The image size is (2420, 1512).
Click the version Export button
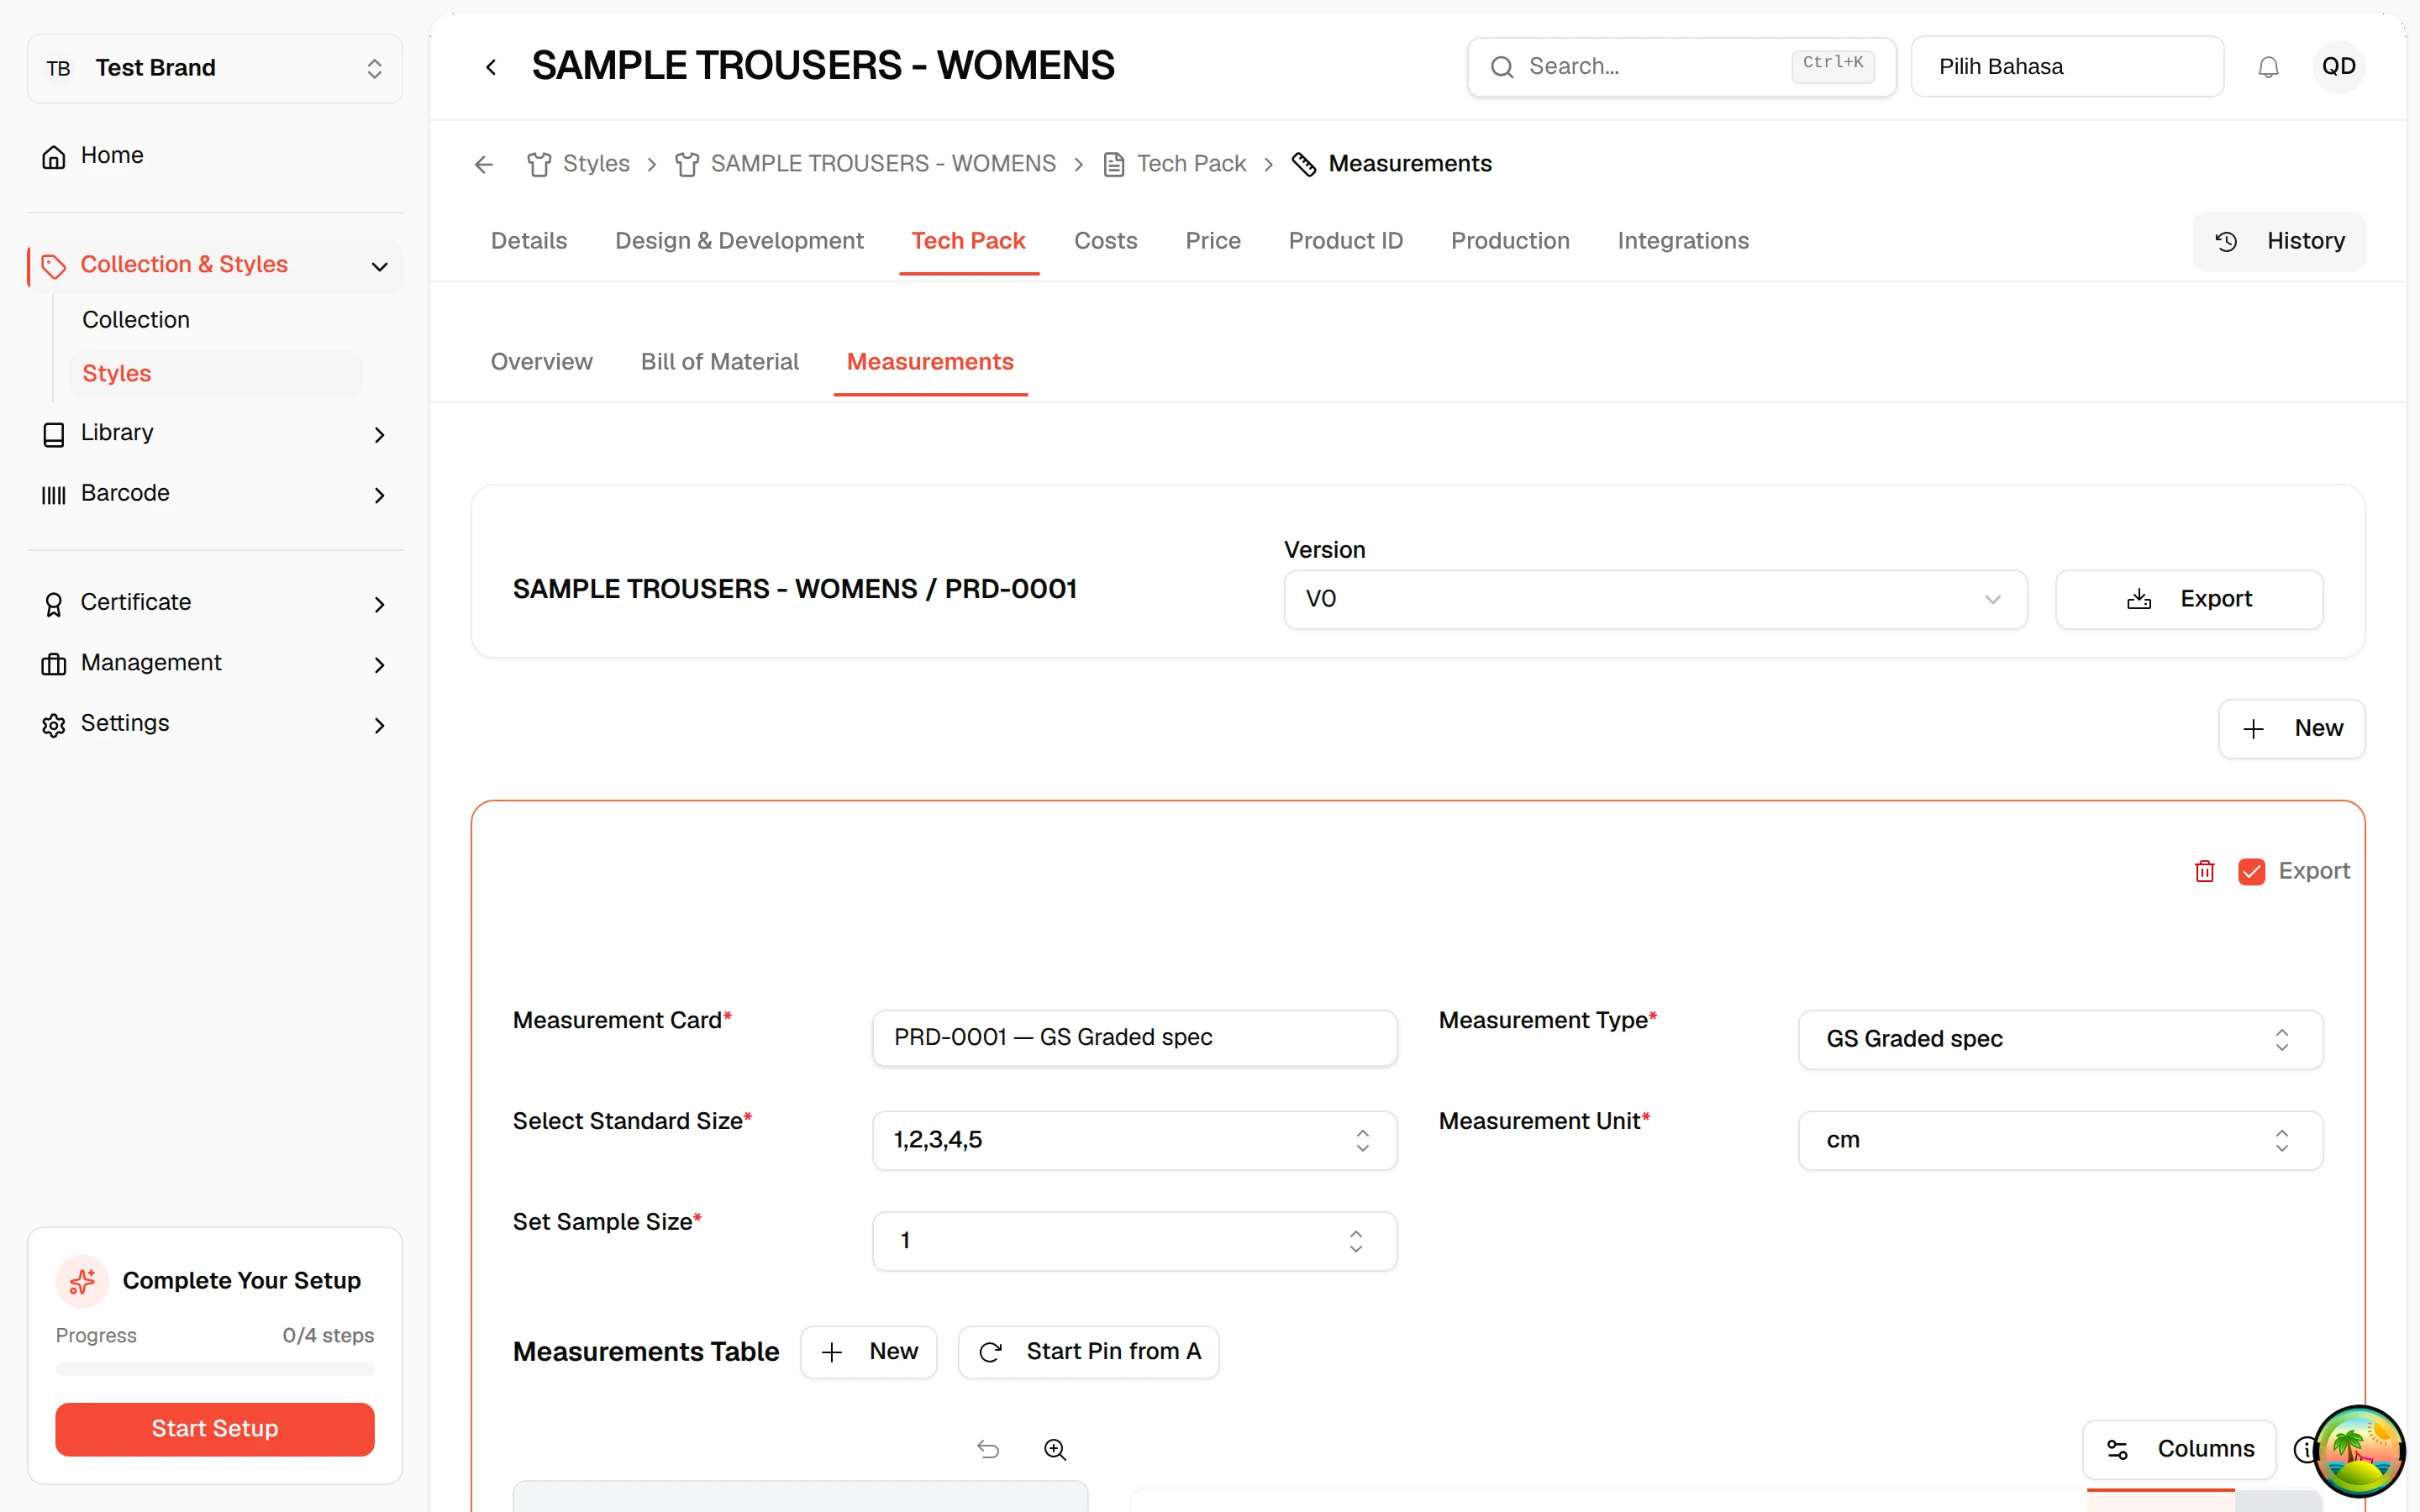2188,599
